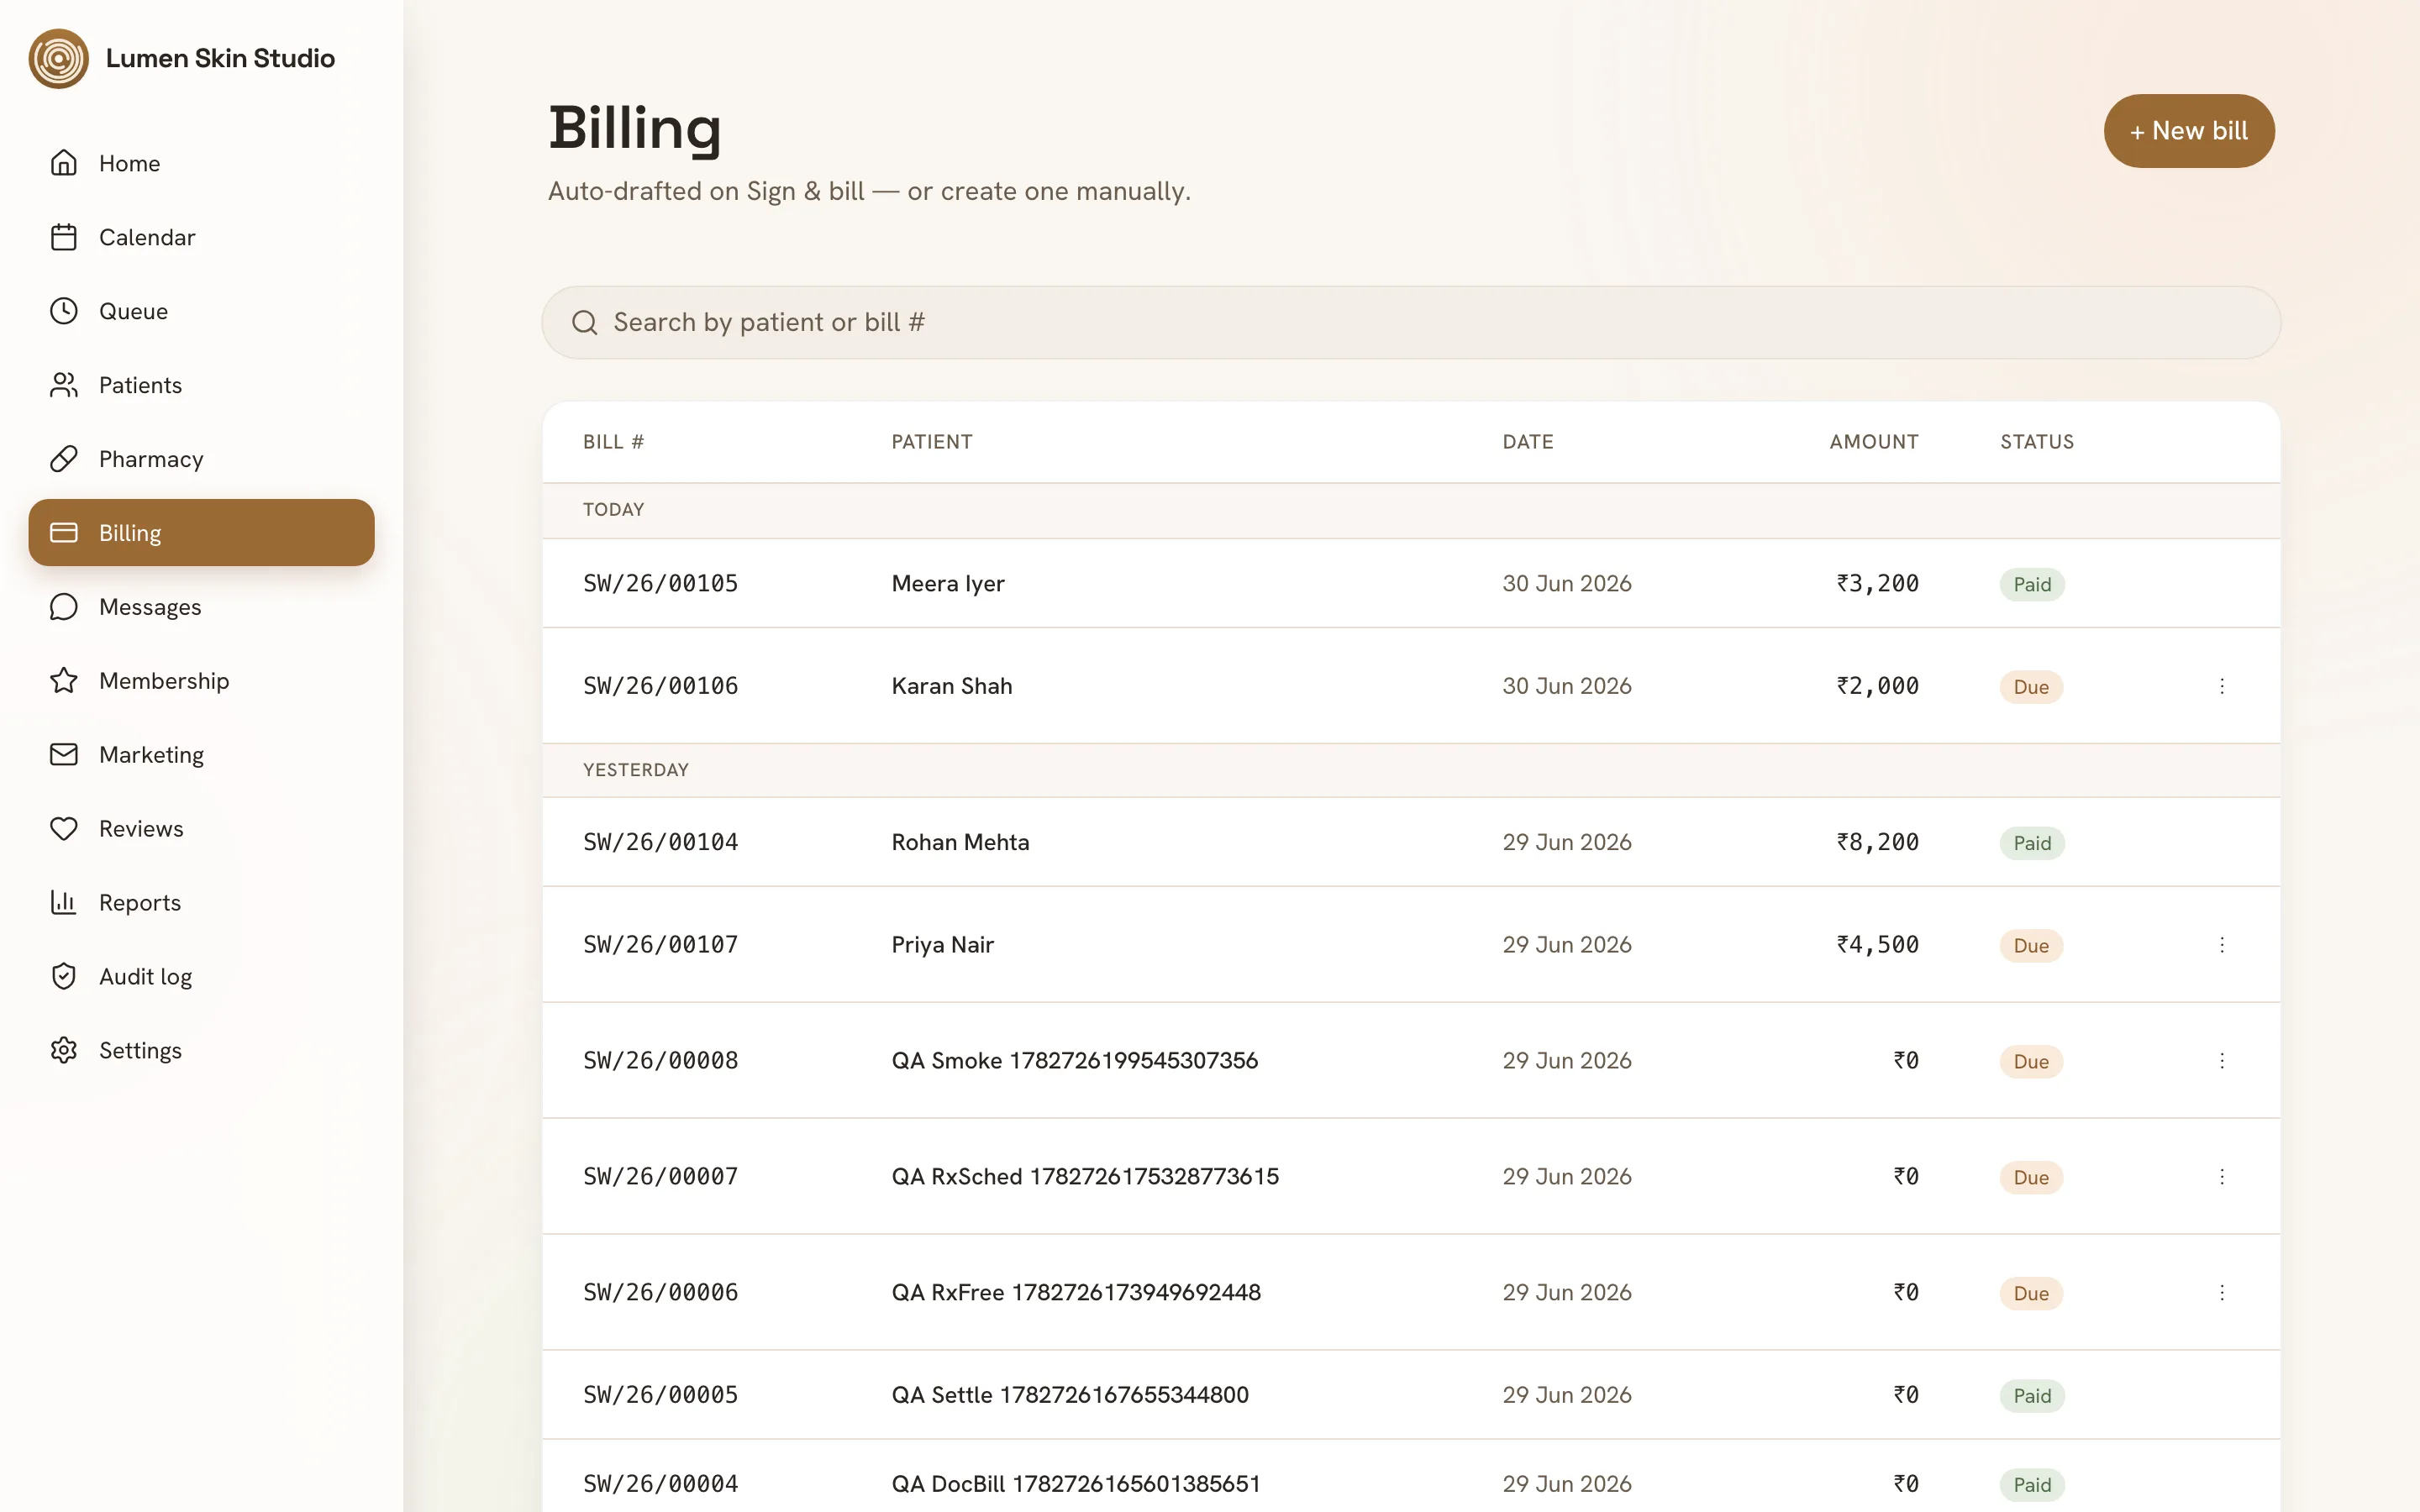Click the BILL # column header

pos(614,442)
